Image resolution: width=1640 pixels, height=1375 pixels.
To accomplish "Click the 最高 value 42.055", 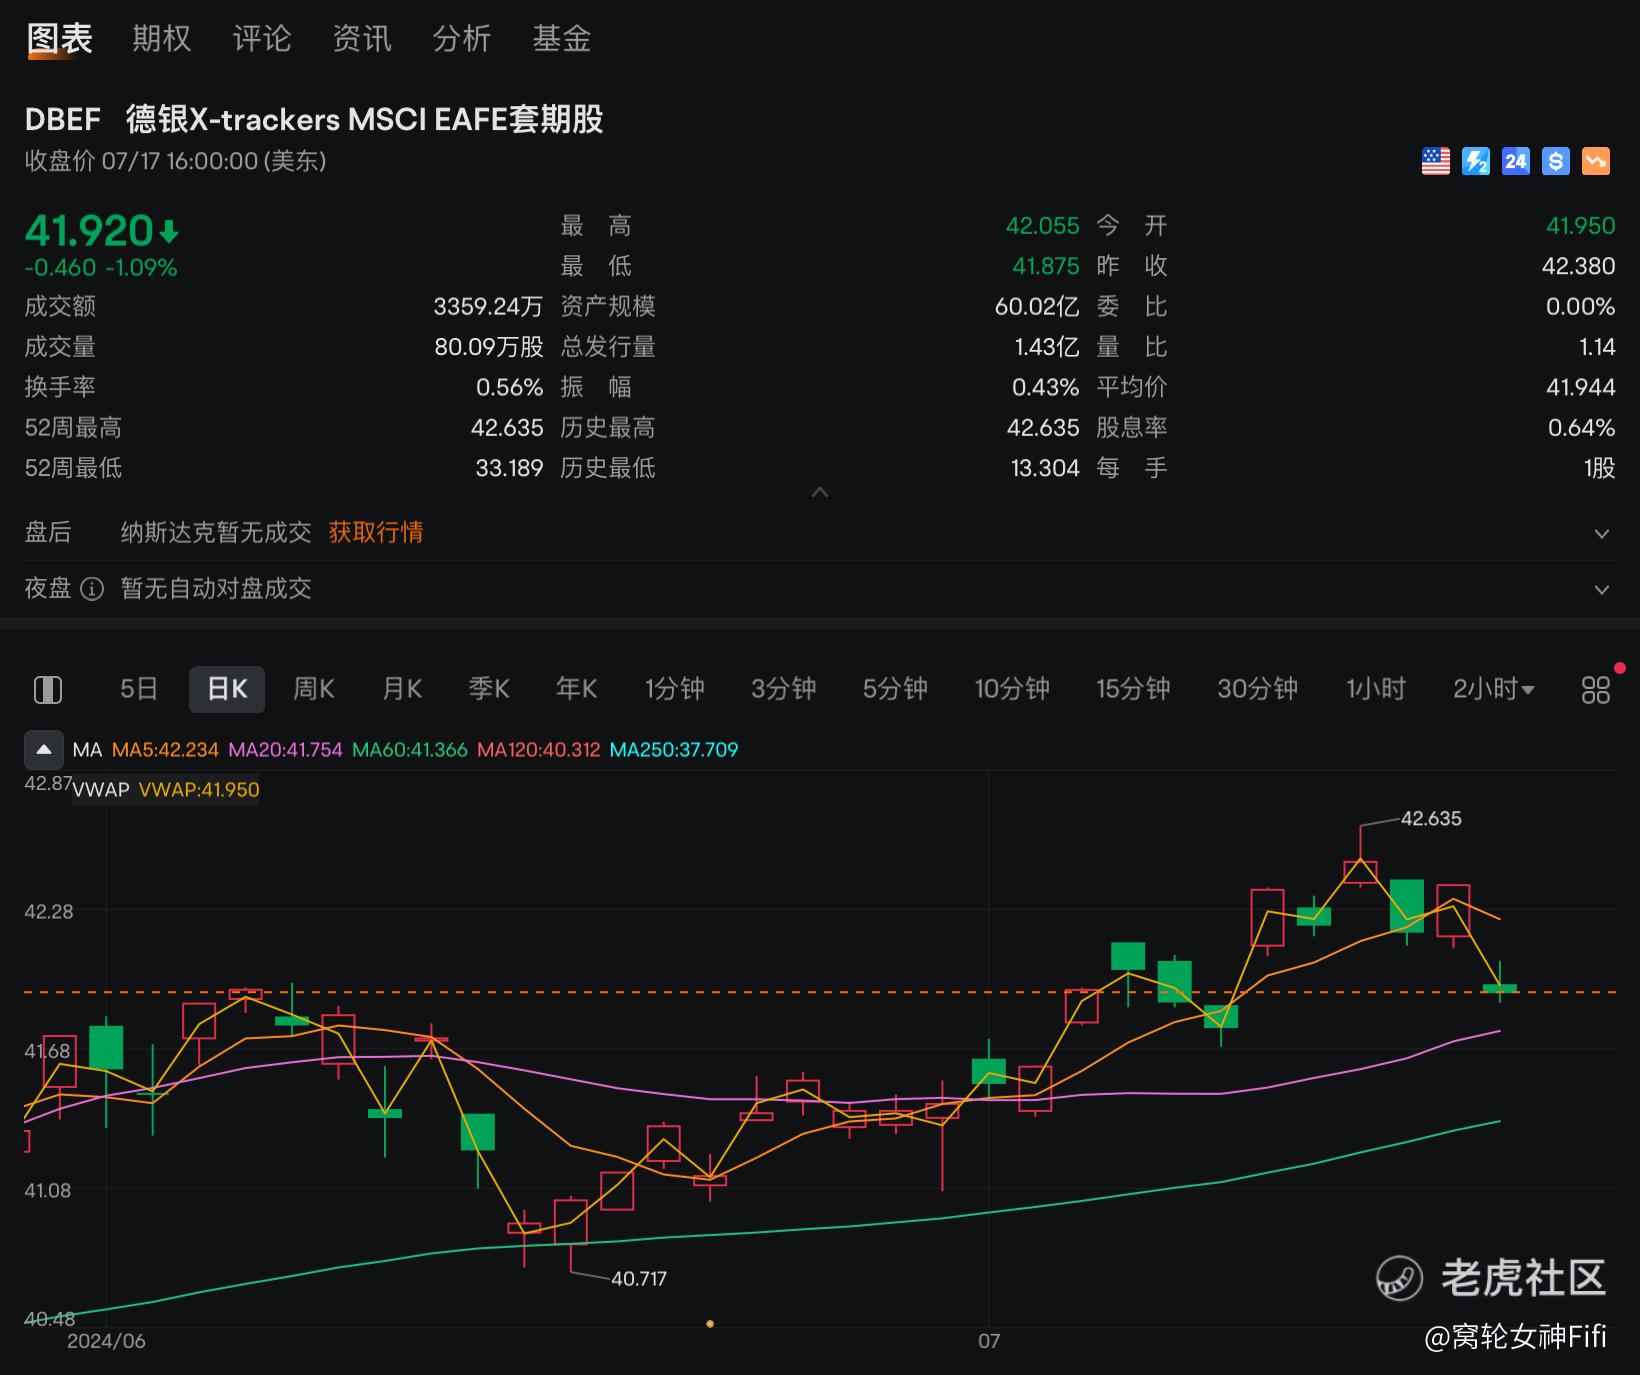I will tap(1043, 226).
